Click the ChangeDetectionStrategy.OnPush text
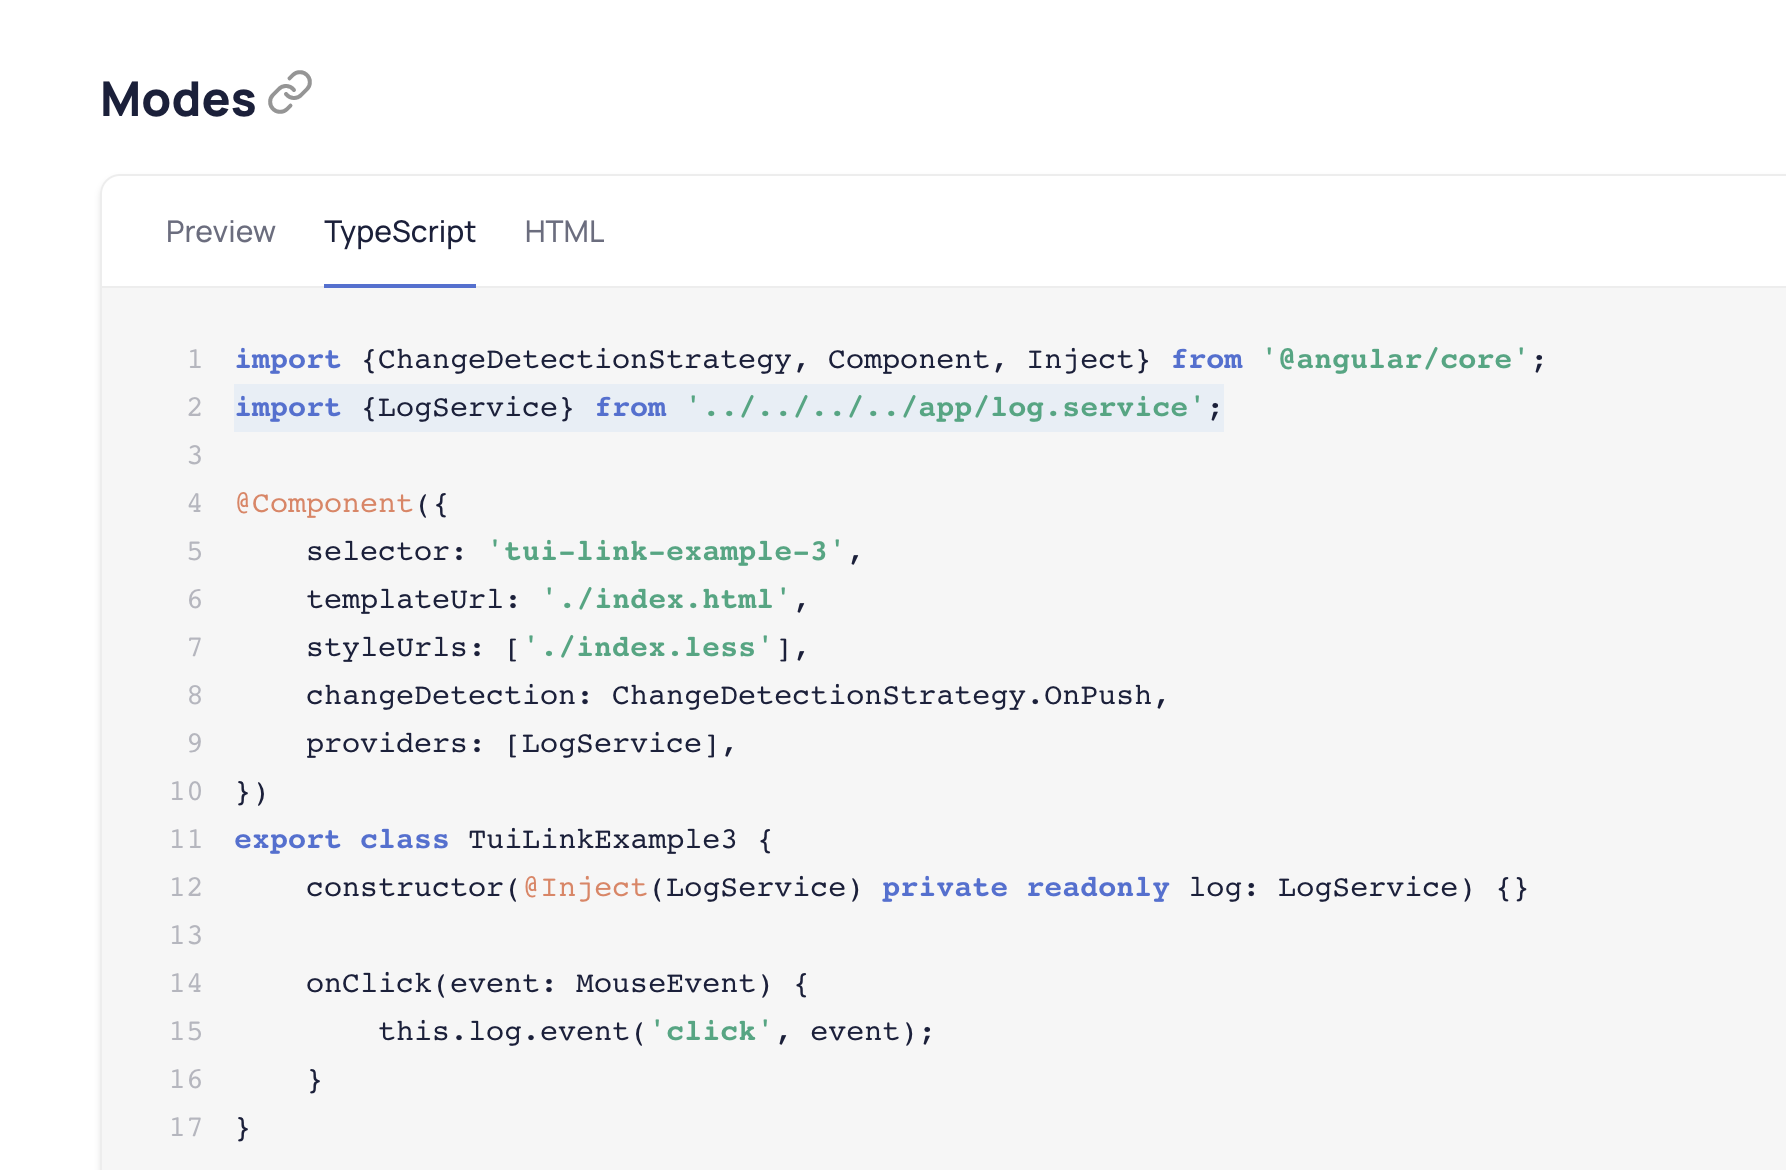This screenshot has width=1786, height=1170. (x=888, y=695)
